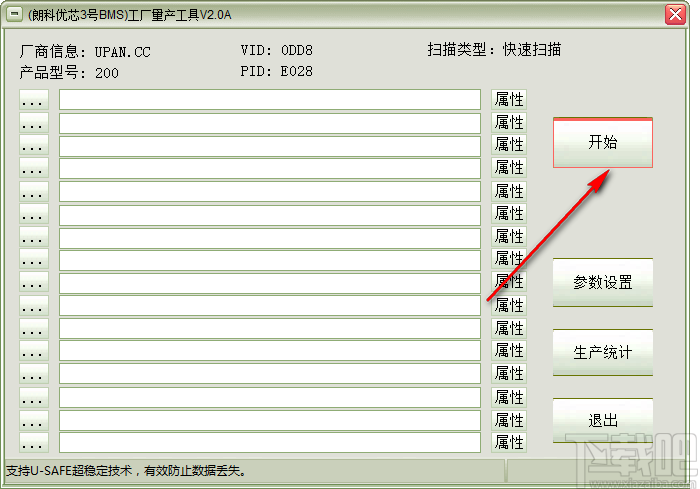Open 属性 properties for the fourth row

(509, 168)
